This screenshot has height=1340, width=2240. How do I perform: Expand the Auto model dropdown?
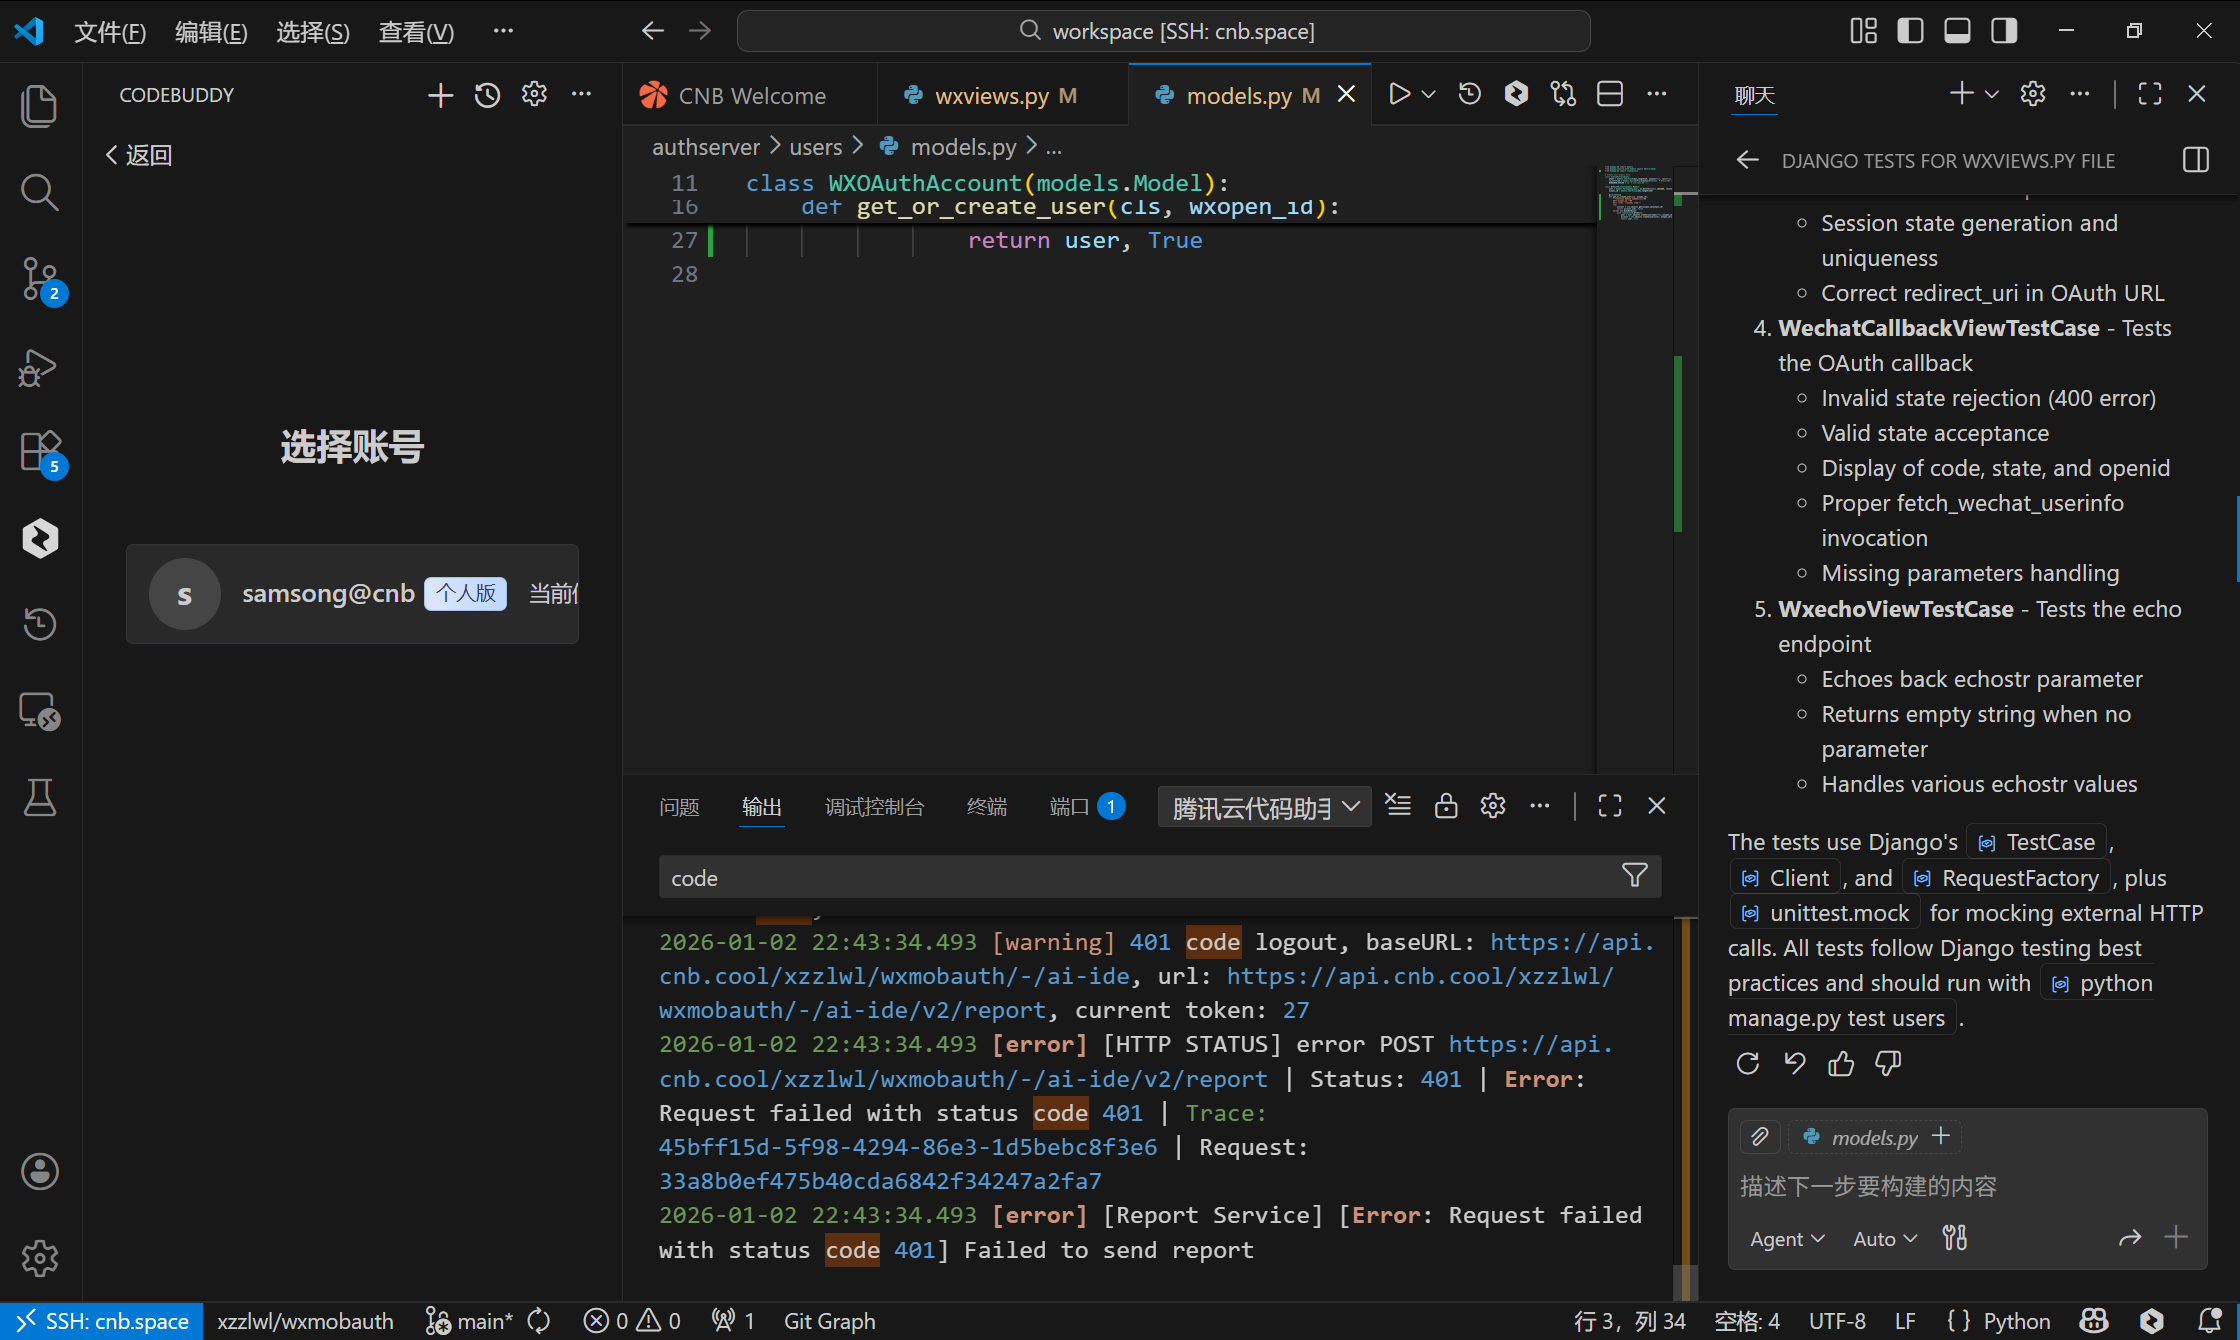(1885, 1239)
